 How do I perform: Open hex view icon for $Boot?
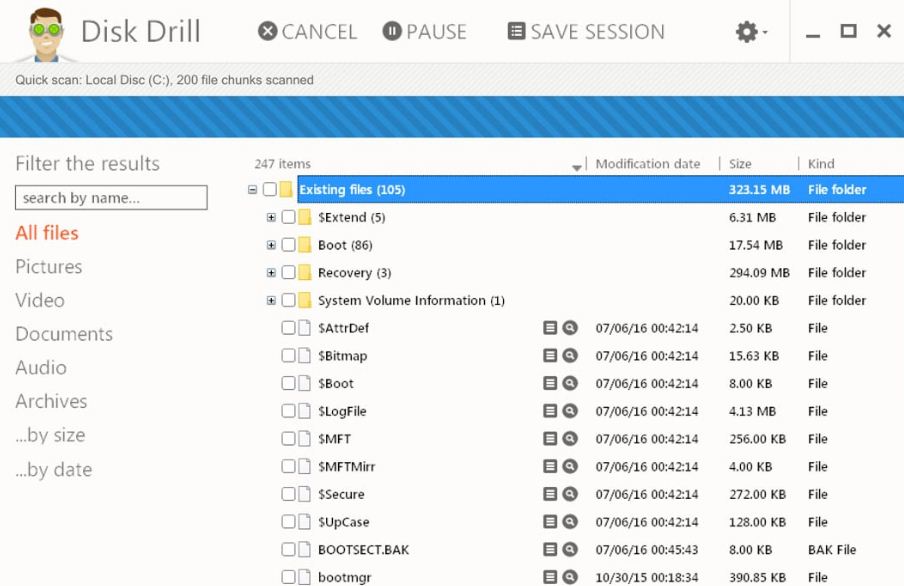click(550, 384)
